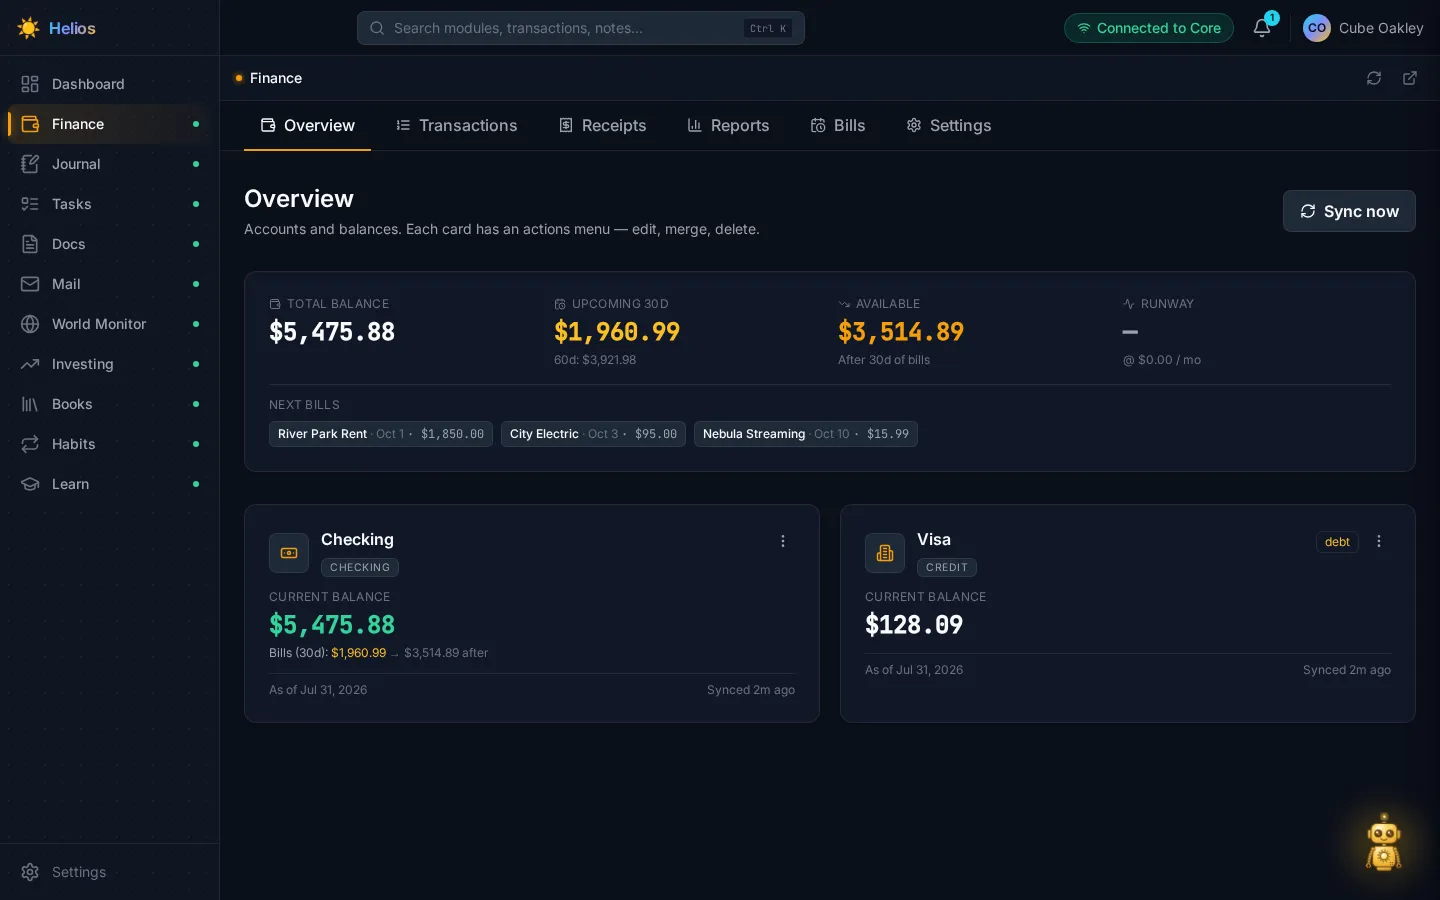The width and height of the screenshot is (1440, 900).
Task: Open the City Electric bill chip
Action: tap(593, 434)
